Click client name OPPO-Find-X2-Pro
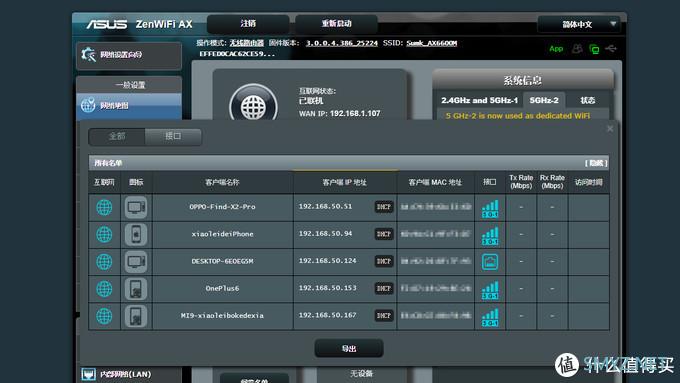The width and height of the screenshot is (680, 383). [222, 207]
